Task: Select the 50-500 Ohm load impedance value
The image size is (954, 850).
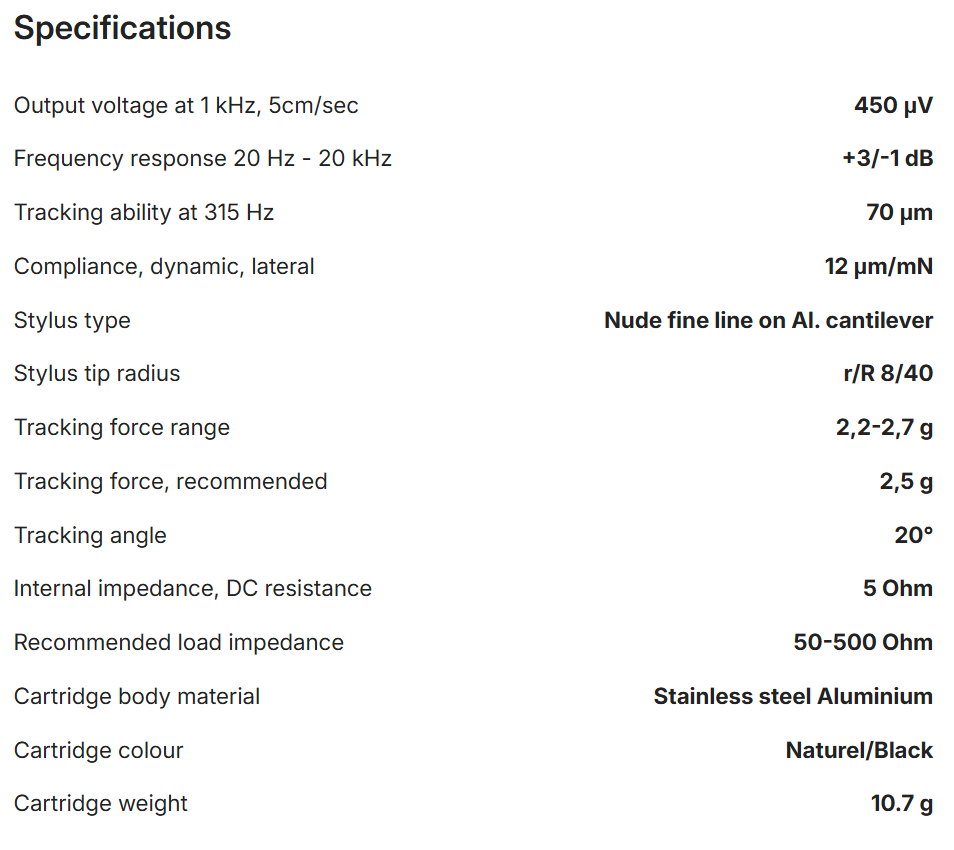Action: tap(863, 643)
